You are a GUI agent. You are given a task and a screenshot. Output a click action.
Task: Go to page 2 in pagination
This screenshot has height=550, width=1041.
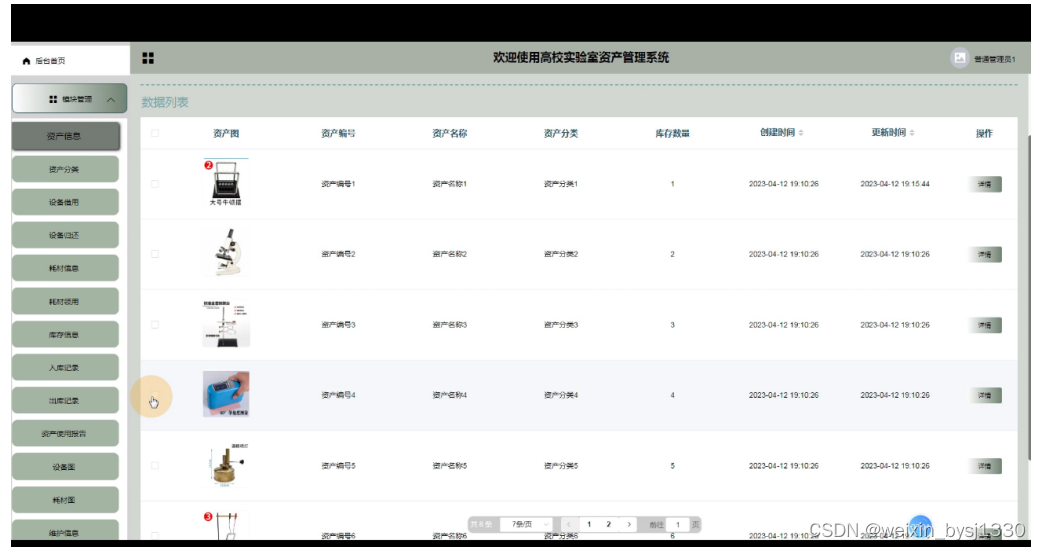[608, 524]
